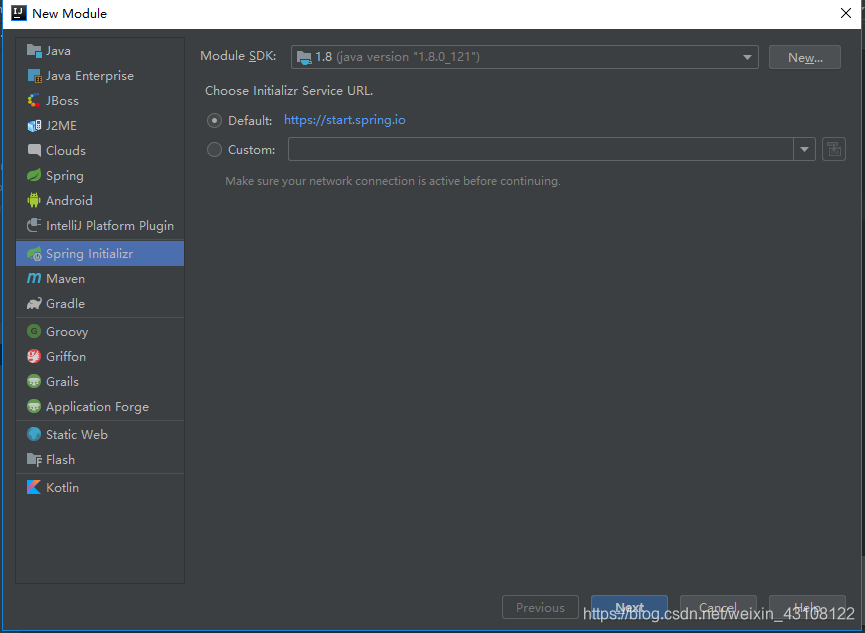Screen dimensions: 865x633
Task: Select the Static Web globe icon
Action: (x=34, y=434)
